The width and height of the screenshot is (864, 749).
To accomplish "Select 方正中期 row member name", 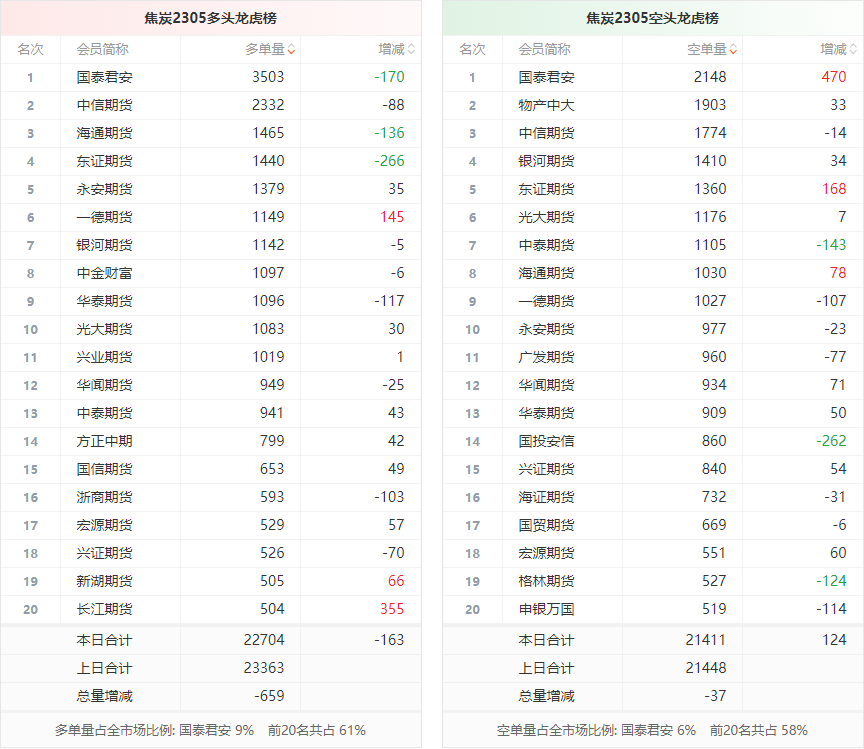I will pos(104,441).
